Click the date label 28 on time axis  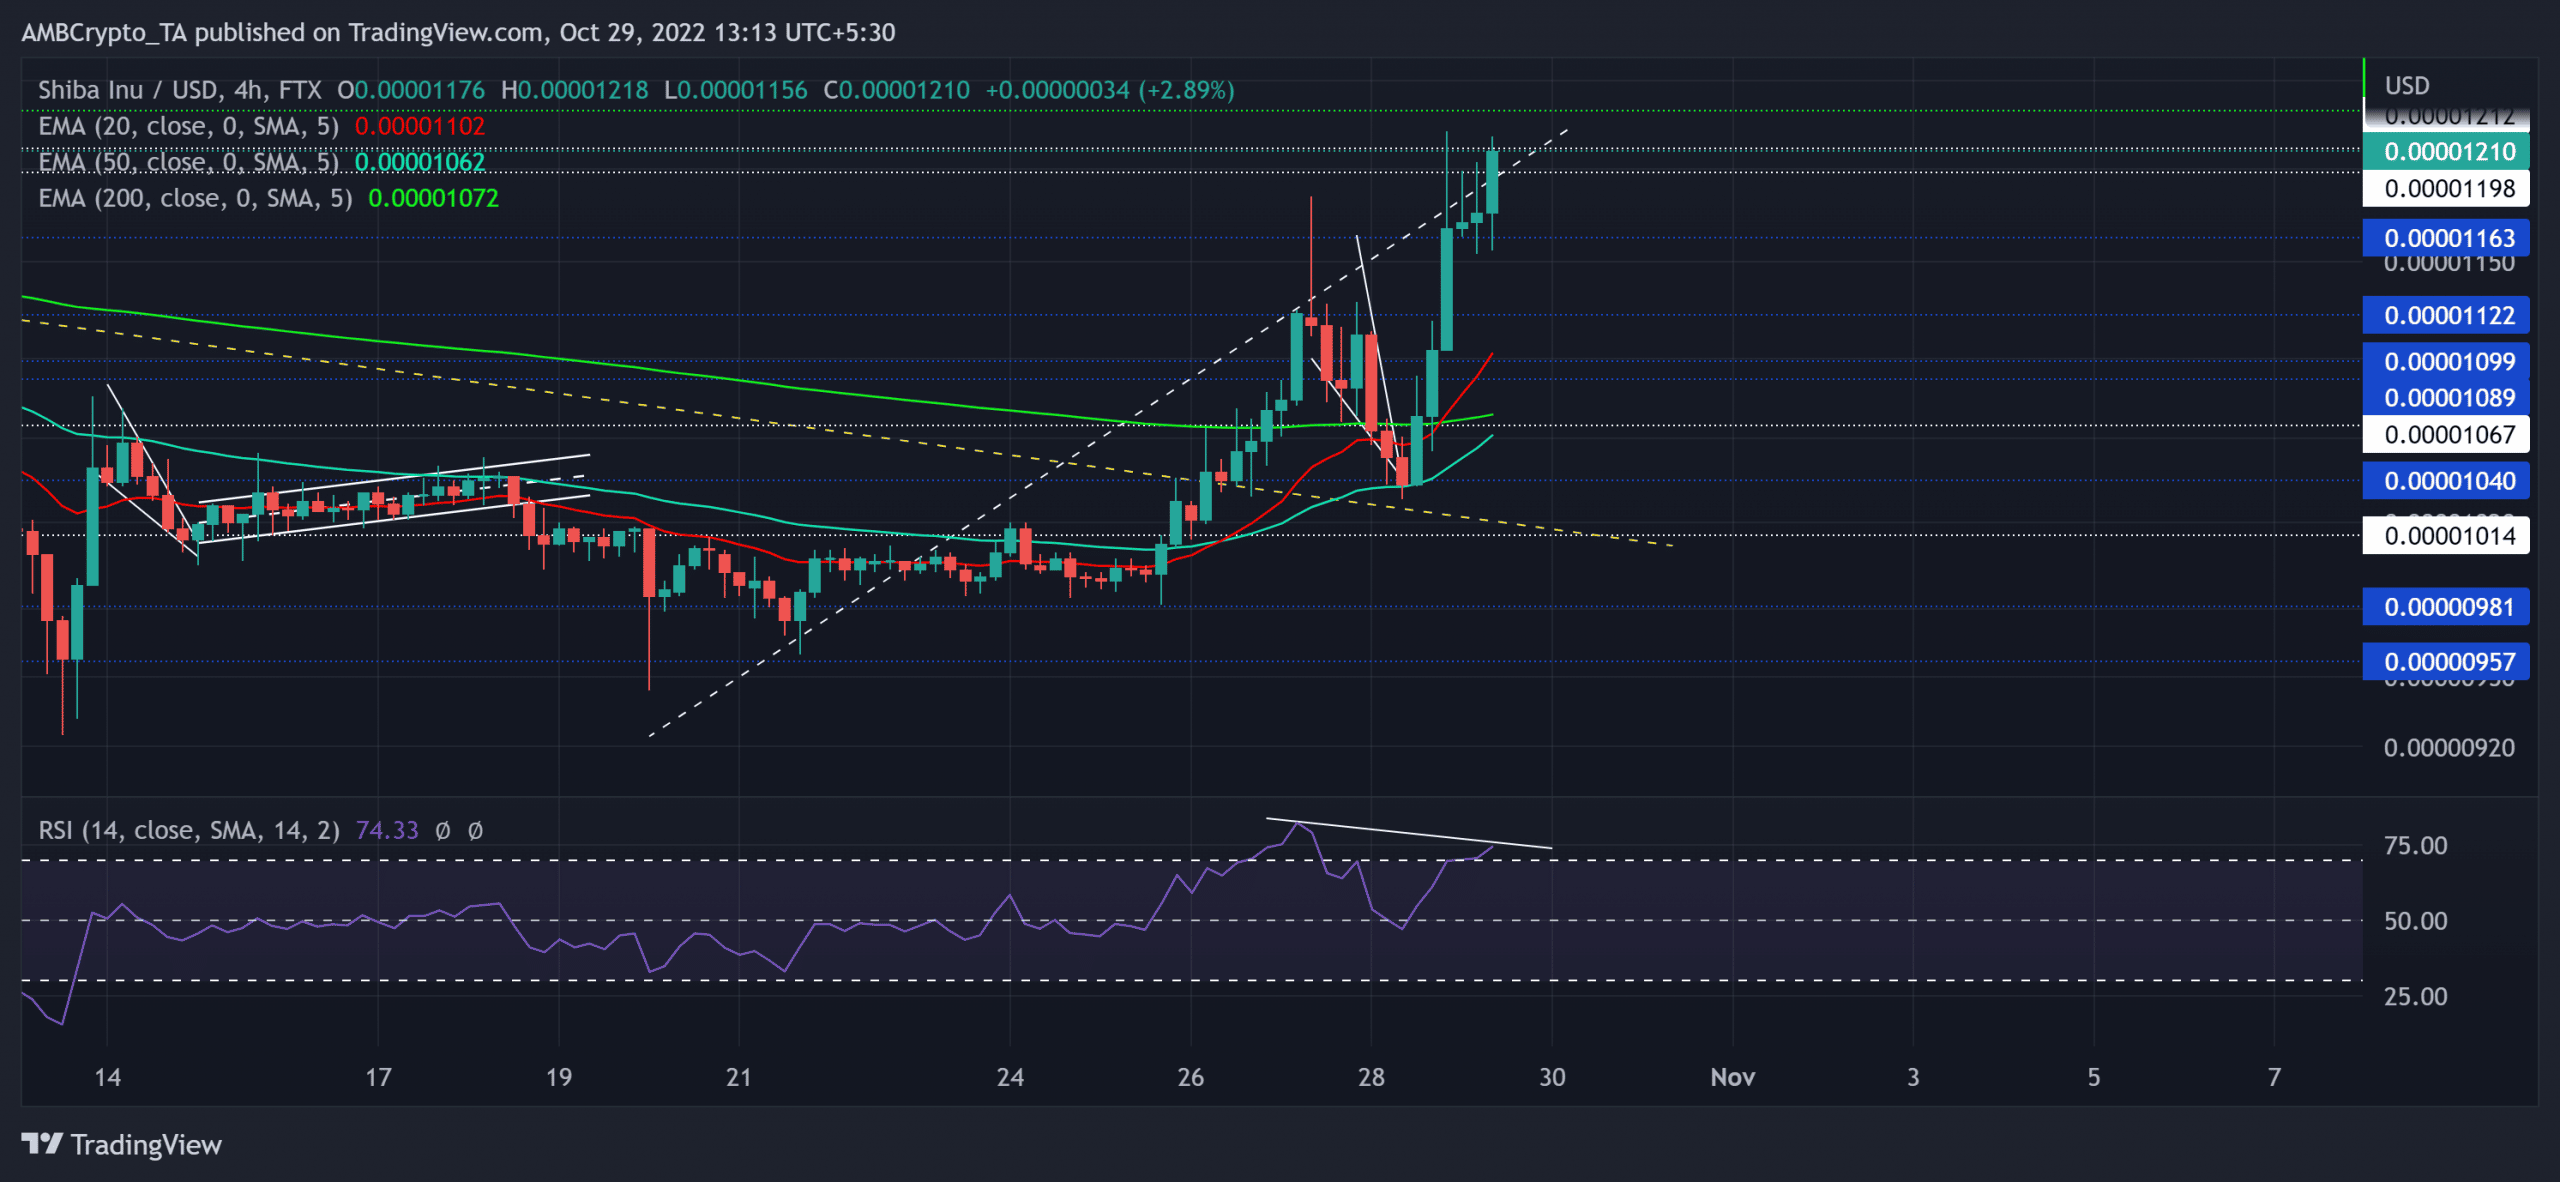pos(1371,1077)
